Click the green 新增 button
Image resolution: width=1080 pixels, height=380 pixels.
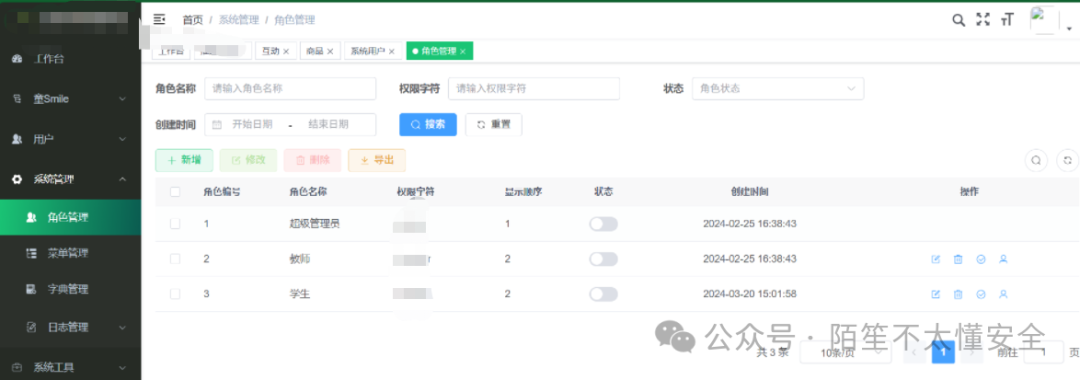184,160
